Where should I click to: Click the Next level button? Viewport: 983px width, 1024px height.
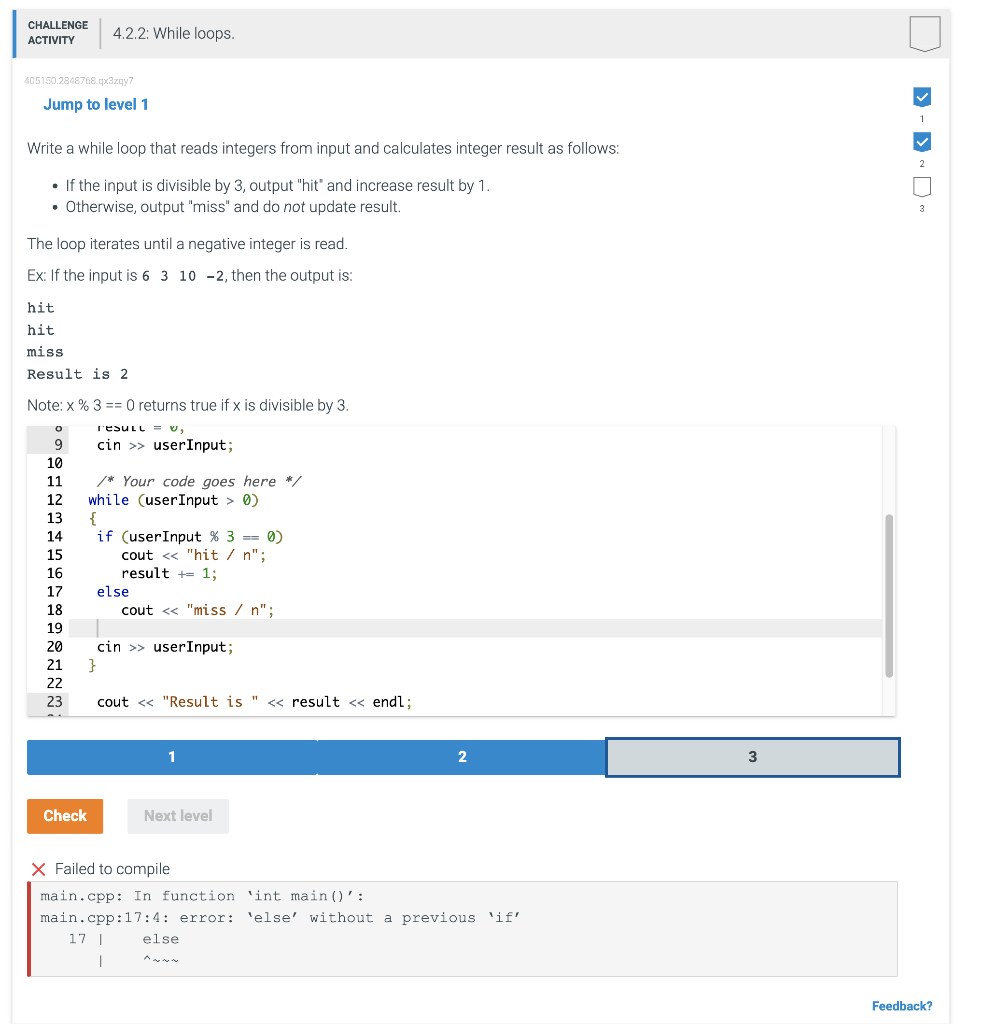click(178, 816)
